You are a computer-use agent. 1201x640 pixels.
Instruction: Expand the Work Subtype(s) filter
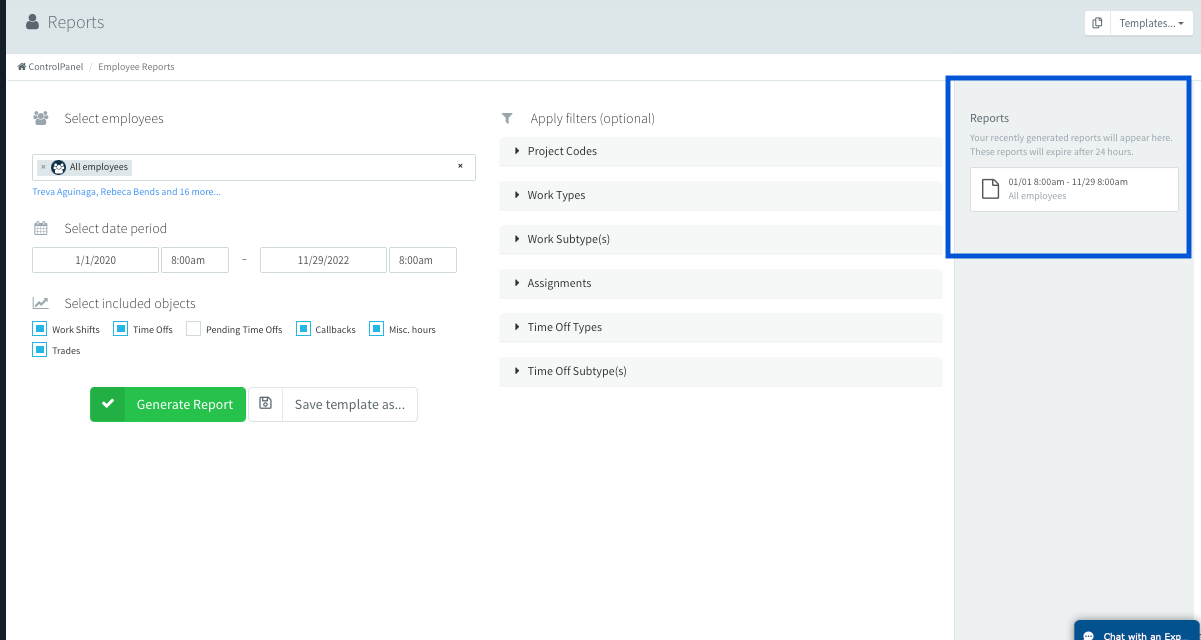pyautogui.click(x=720, y=239)
